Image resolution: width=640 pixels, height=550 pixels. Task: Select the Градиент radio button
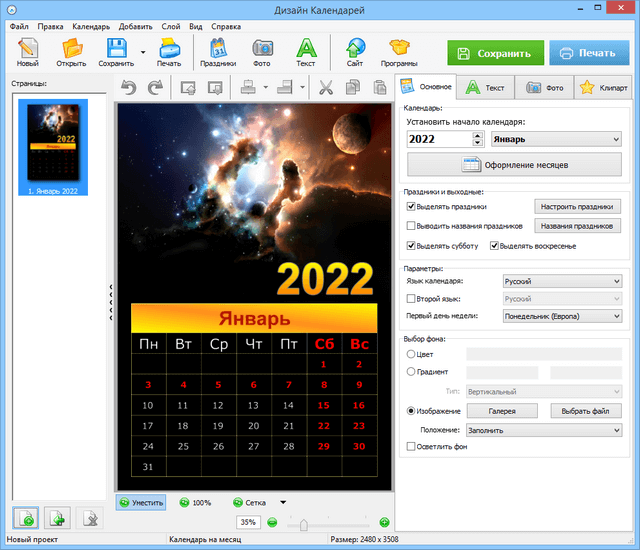(x=412, y=372)
